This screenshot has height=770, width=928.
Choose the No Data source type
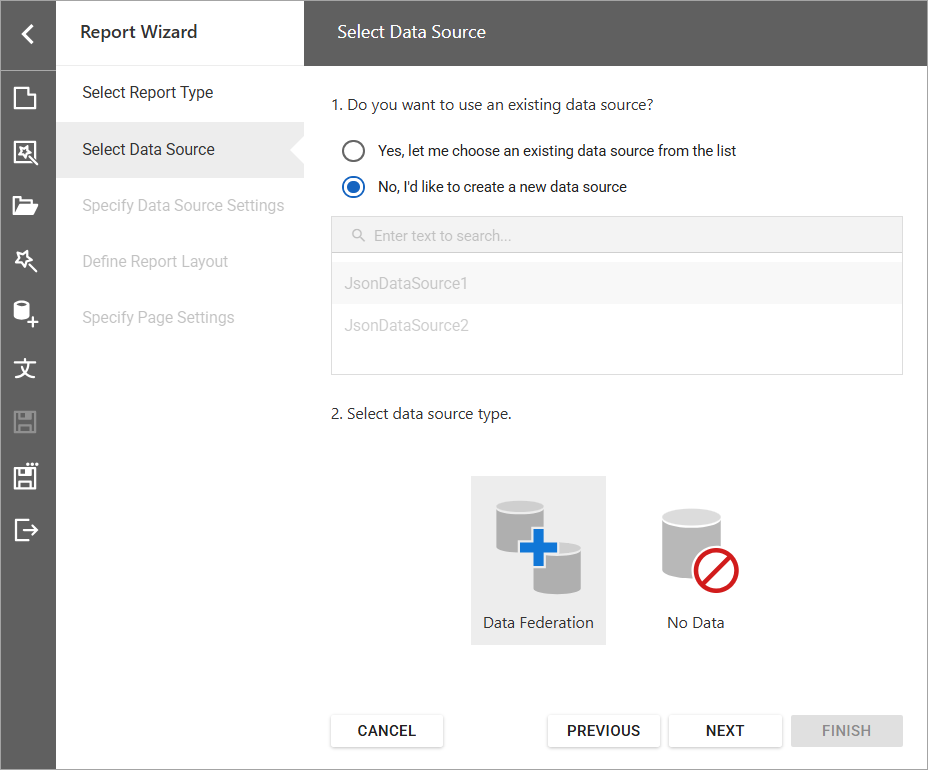[x=696, y=560]
